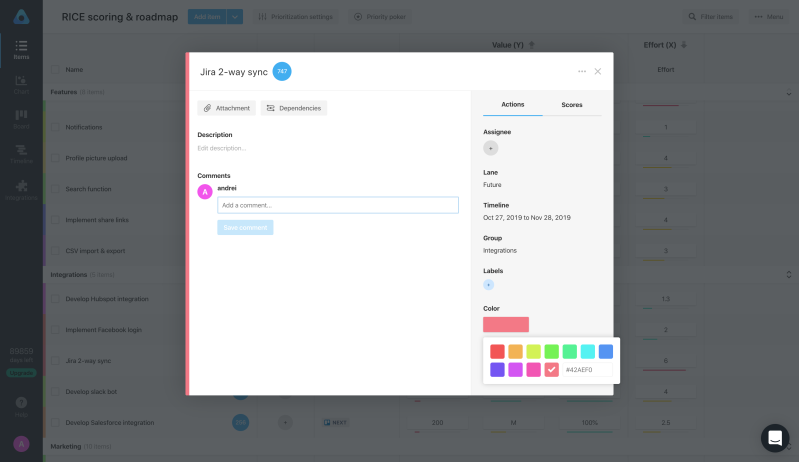Check the Profile picture upload checkbox
The height and width of the screenshot is (462, 799).
(x=55, y=158)
